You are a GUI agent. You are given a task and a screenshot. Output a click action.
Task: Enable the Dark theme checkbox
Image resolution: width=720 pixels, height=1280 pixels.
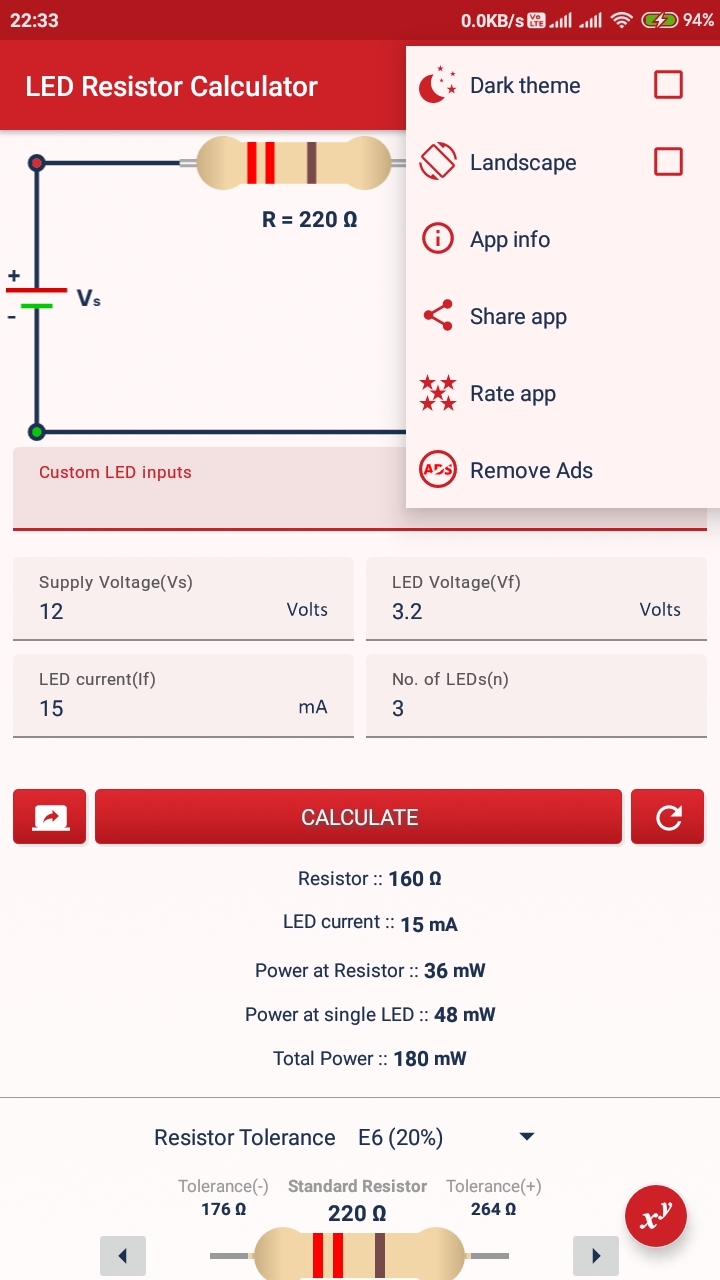(x=667, y=85)
